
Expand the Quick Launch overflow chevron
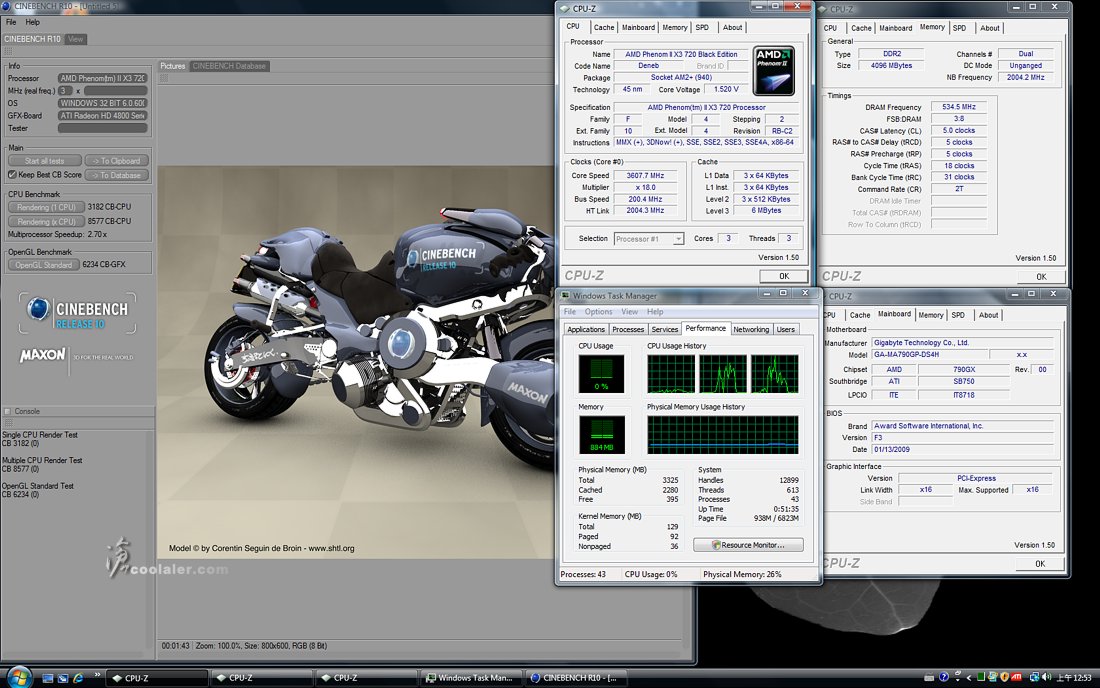[x=97, y=675]
